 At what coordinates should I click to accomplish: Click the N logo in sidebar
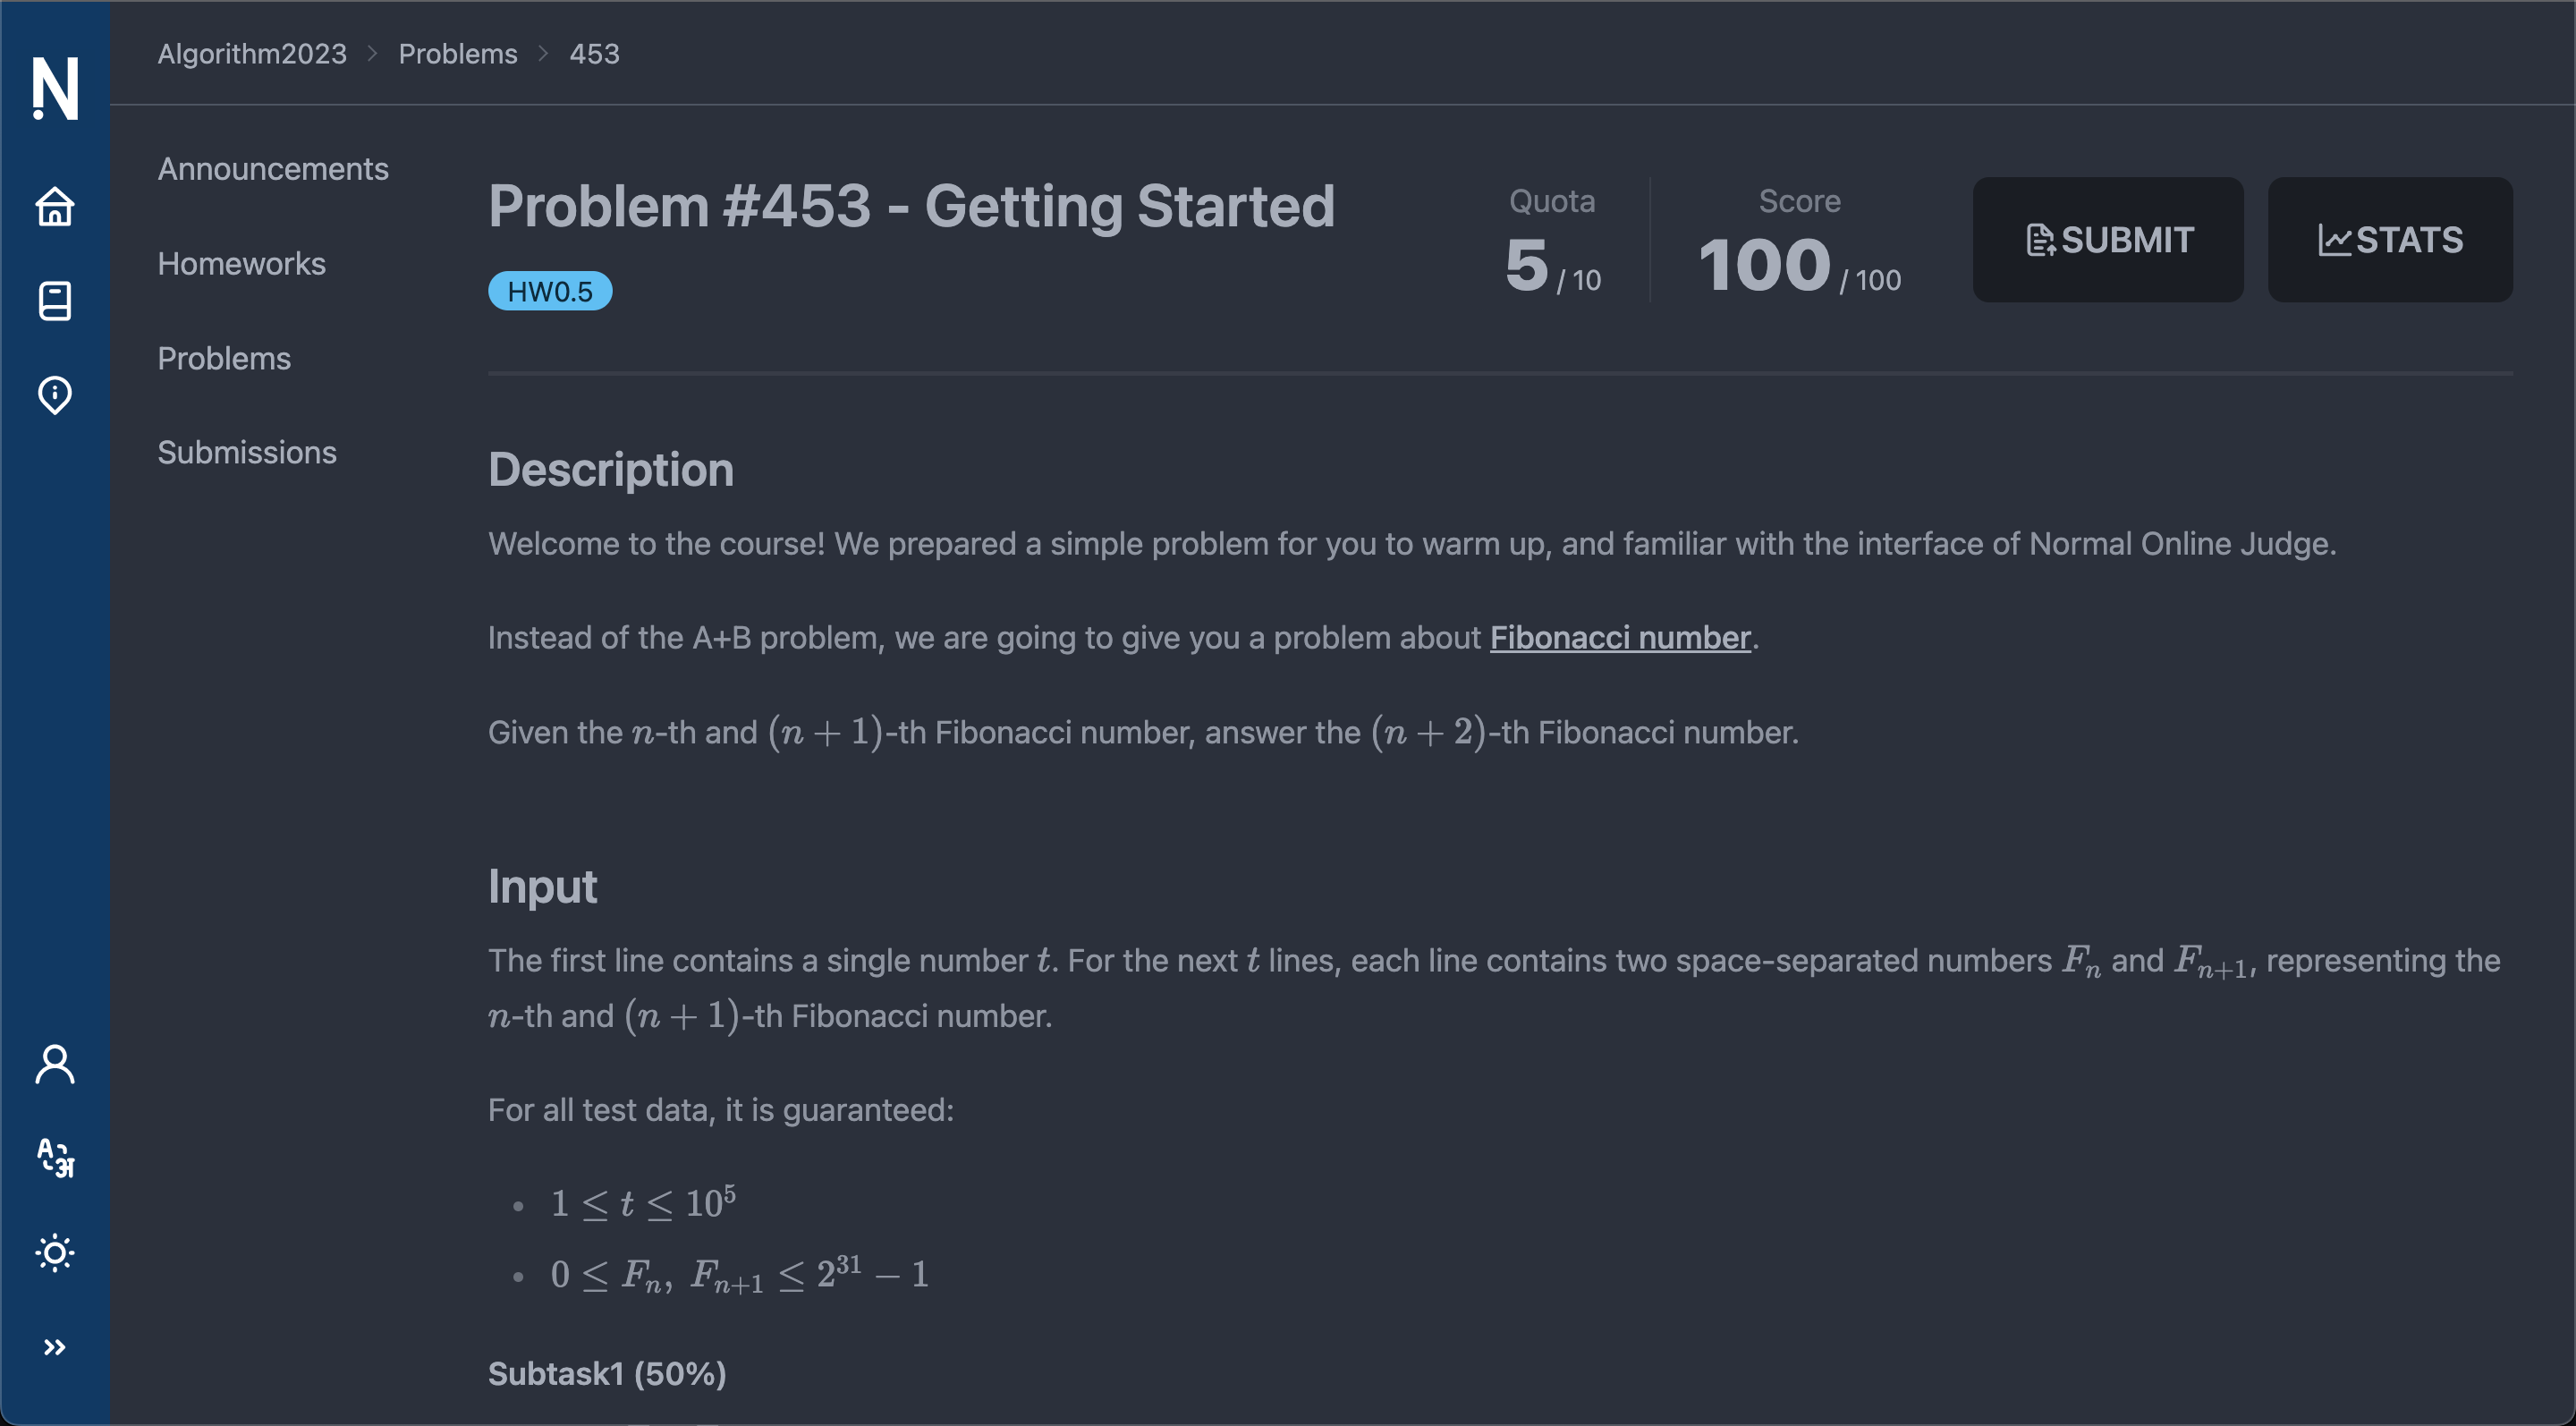coord(55,88)
